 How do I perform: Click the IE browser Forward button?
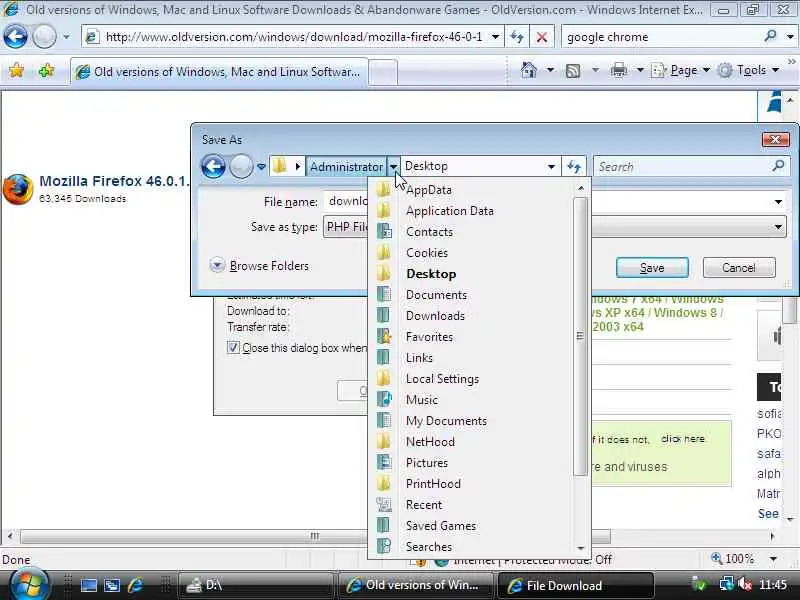44,37
